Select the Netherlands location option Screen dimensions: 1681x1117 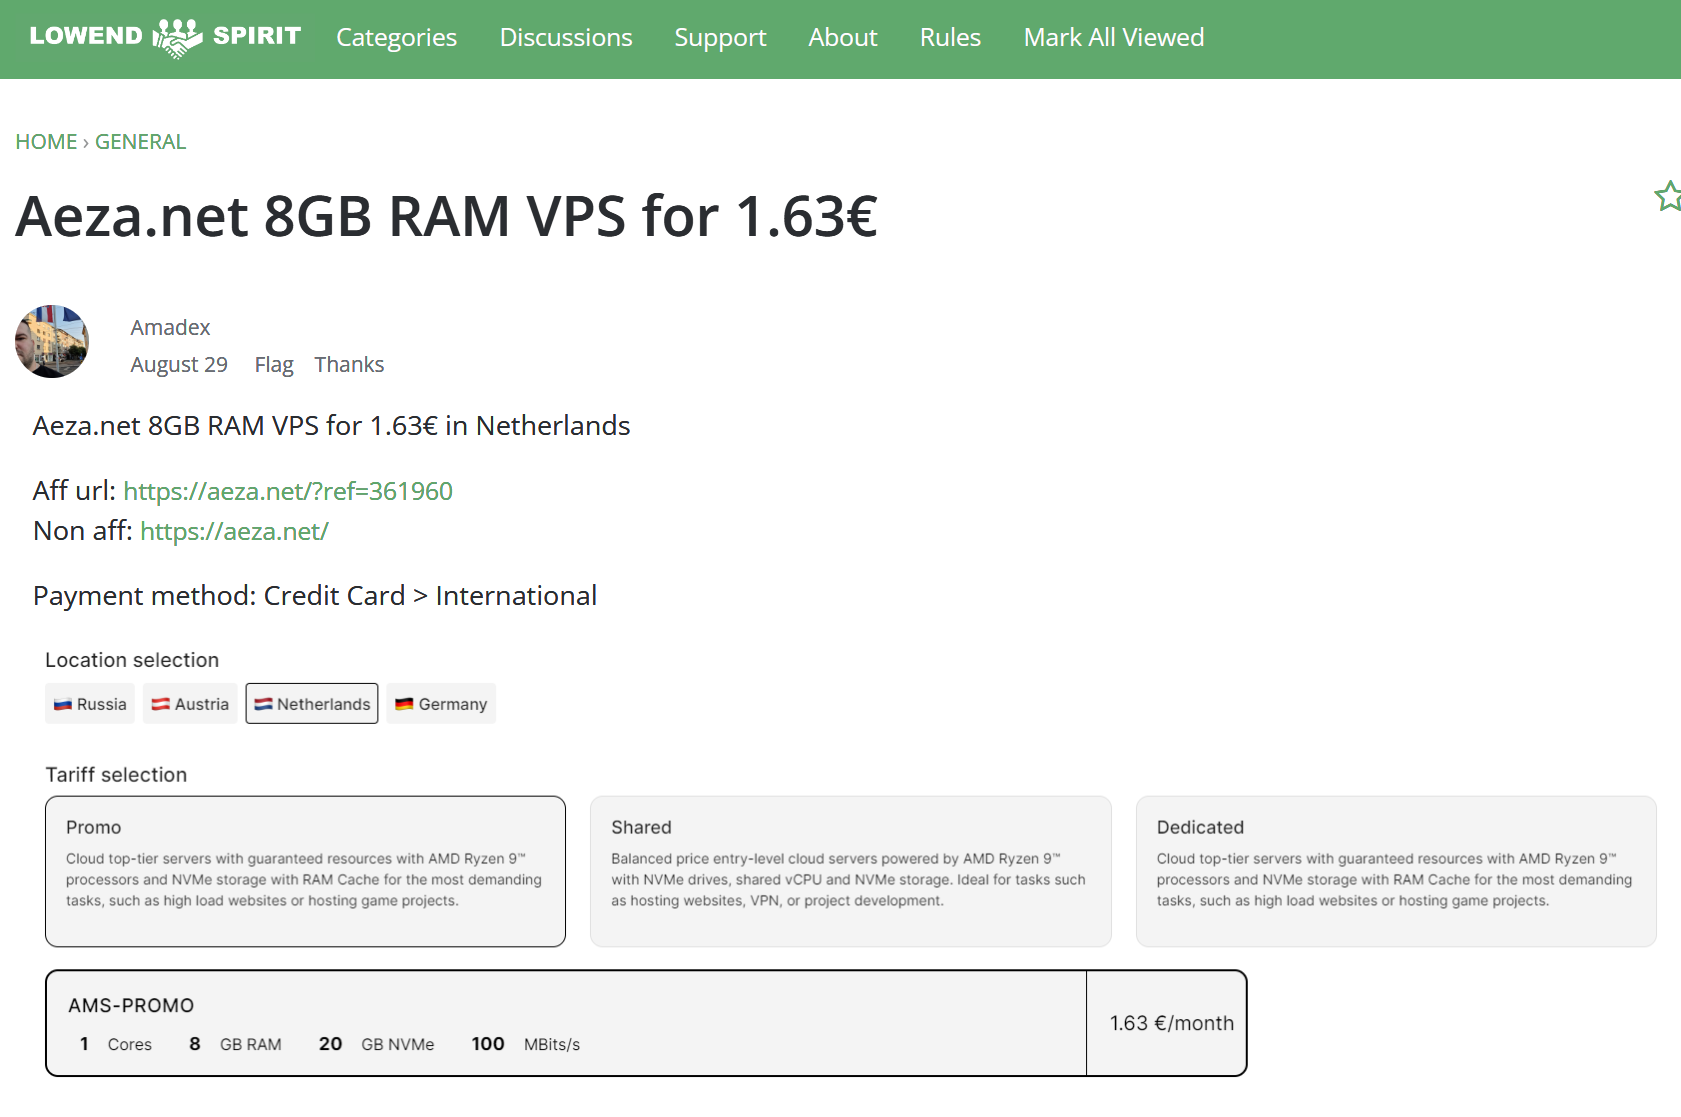pos(312,704)
